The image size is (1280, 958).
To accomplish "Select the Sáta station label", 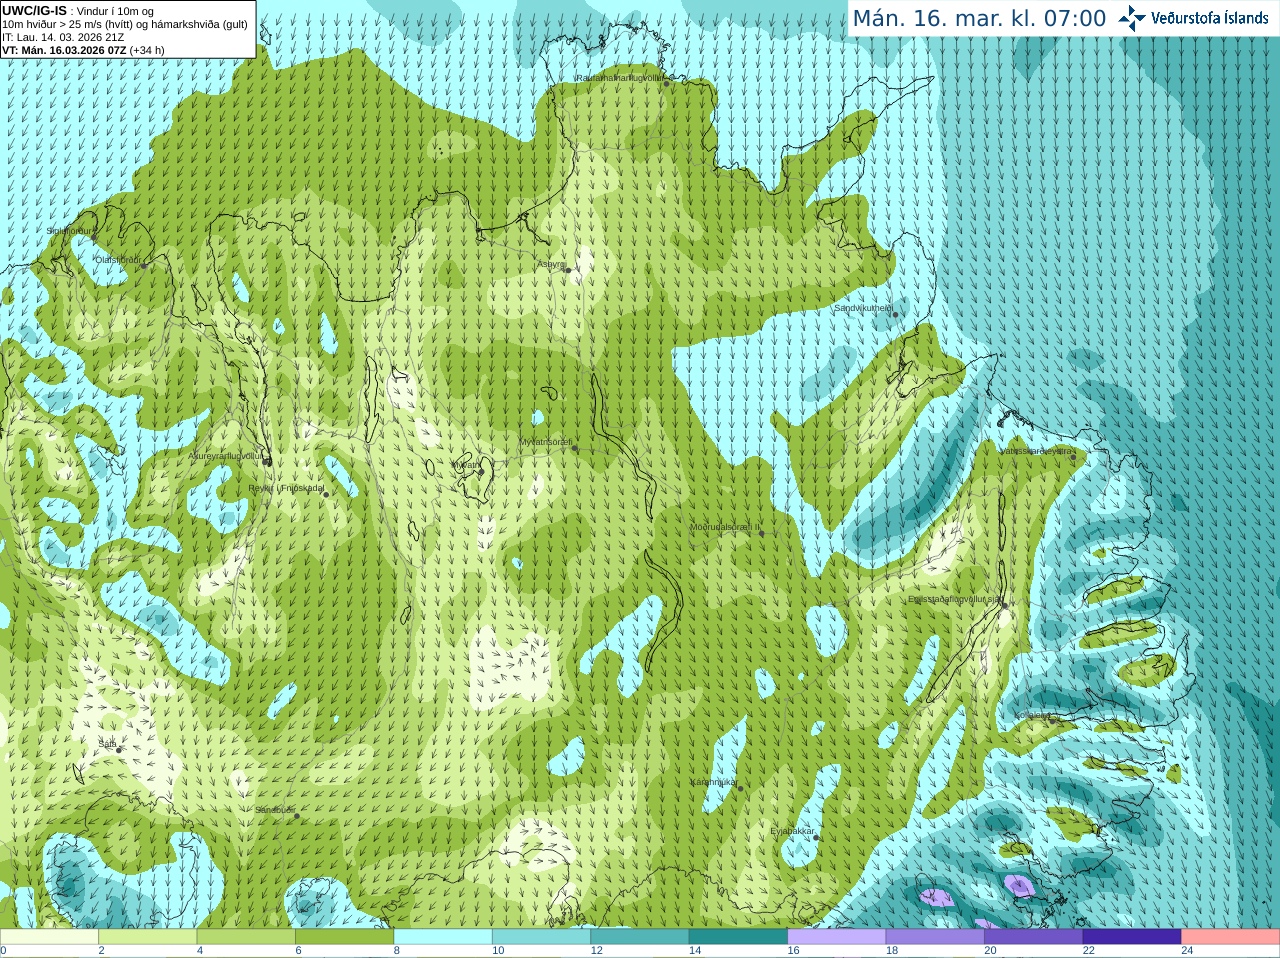I will [x=107, y=744].
